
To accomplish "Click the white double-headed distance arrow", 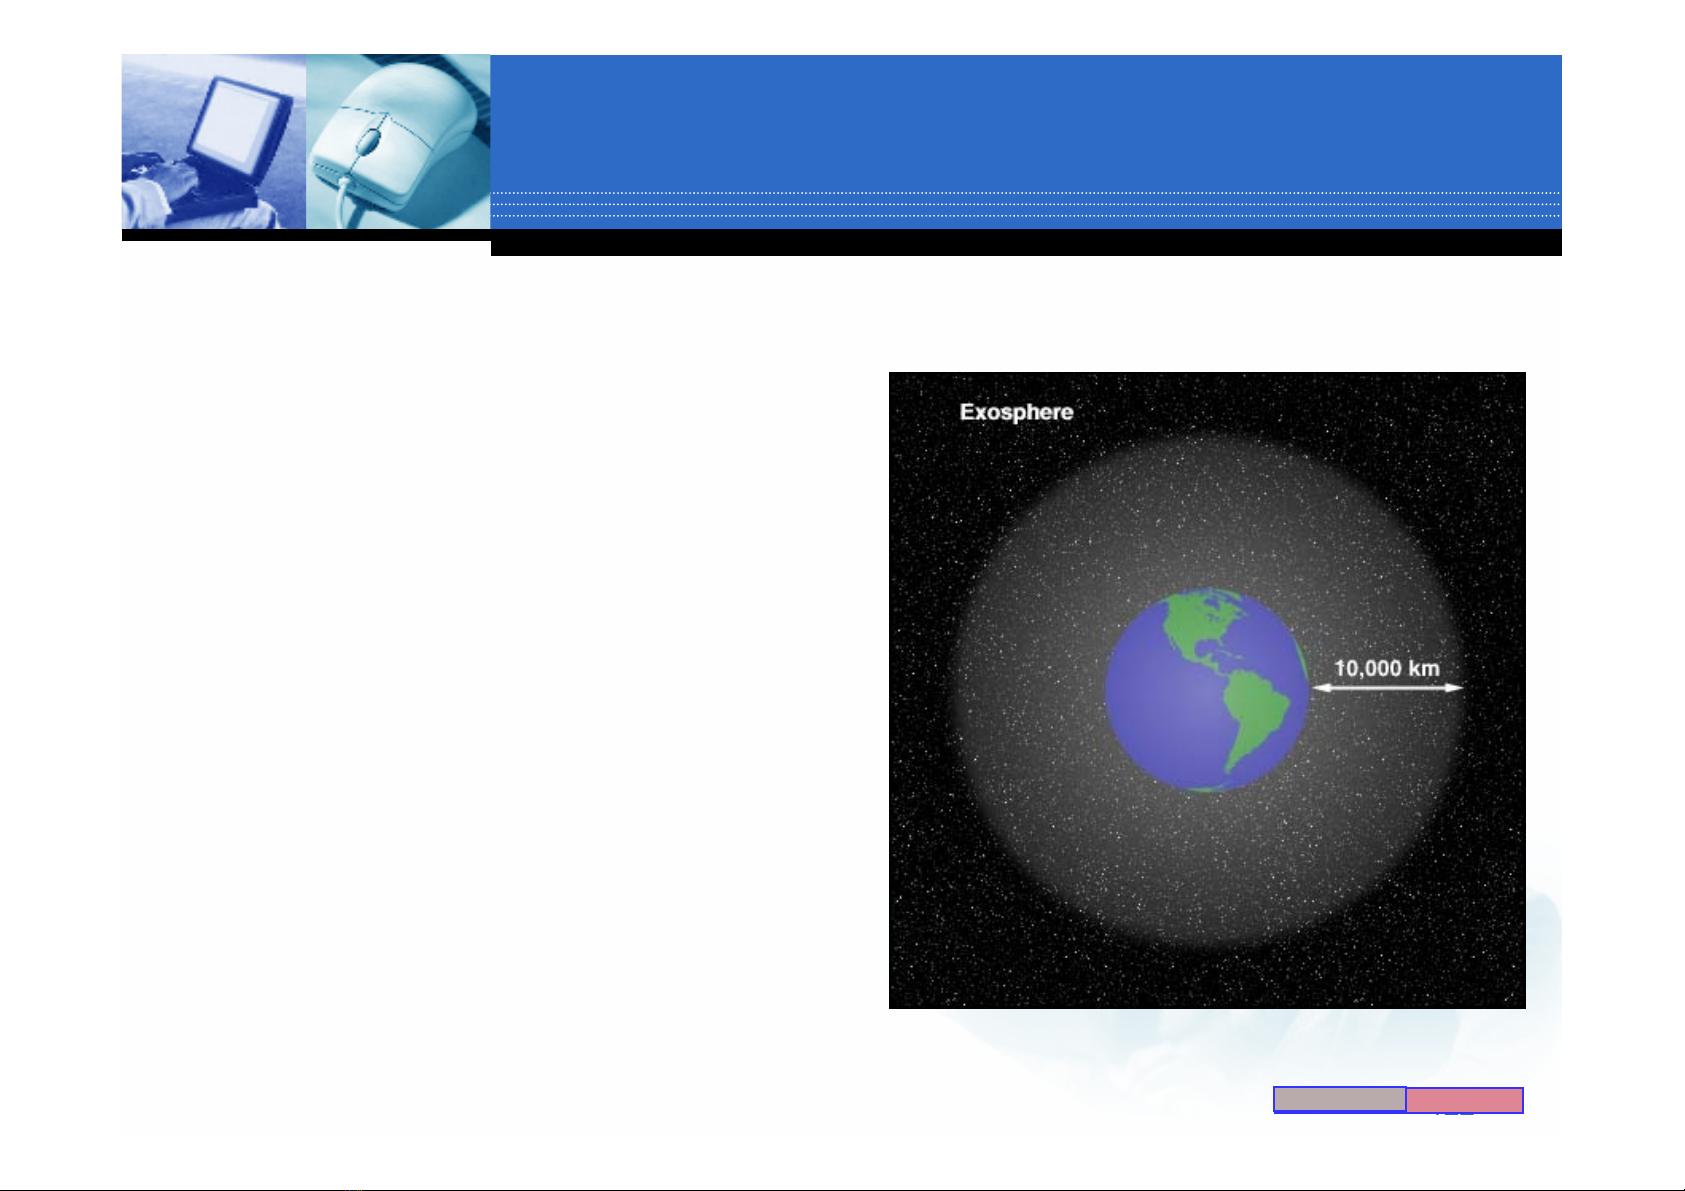I will click(x=1386, y=688).
